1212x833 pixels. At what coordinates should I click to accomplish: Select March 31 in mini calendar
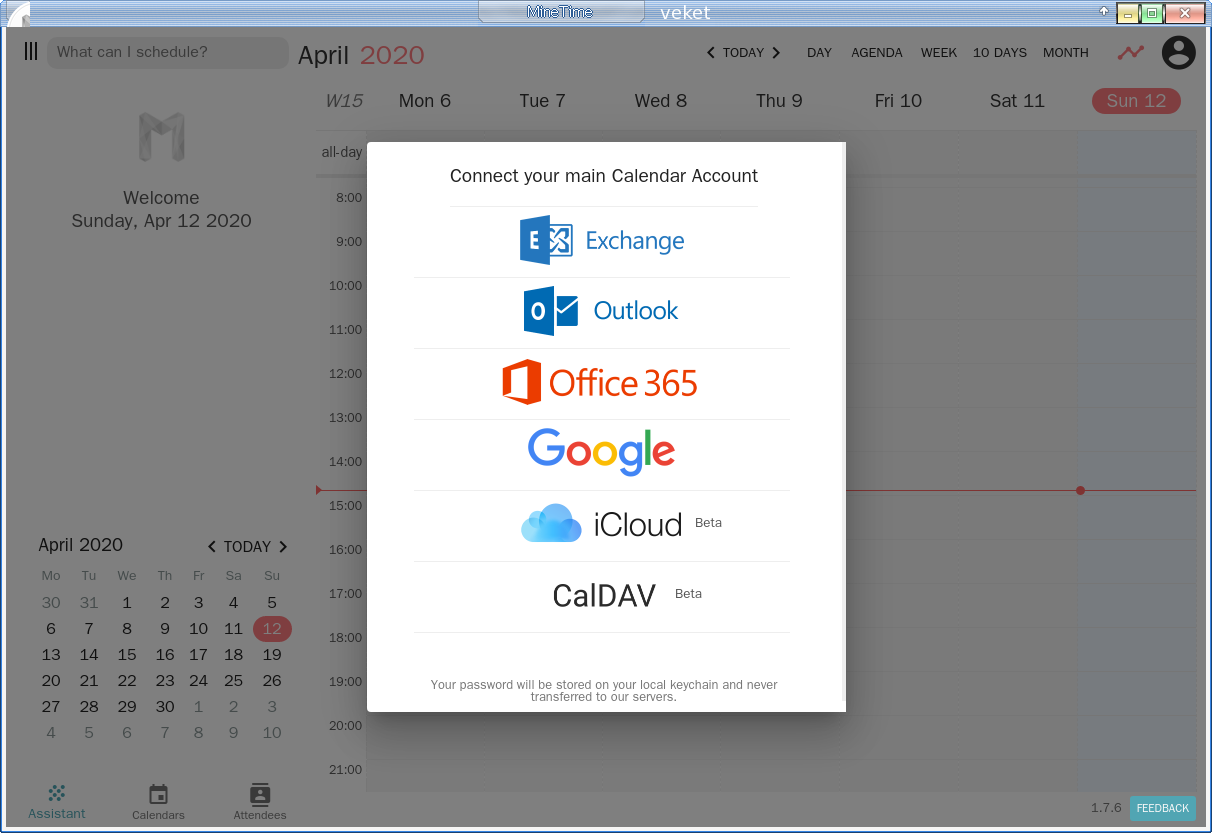click(89, 603)
